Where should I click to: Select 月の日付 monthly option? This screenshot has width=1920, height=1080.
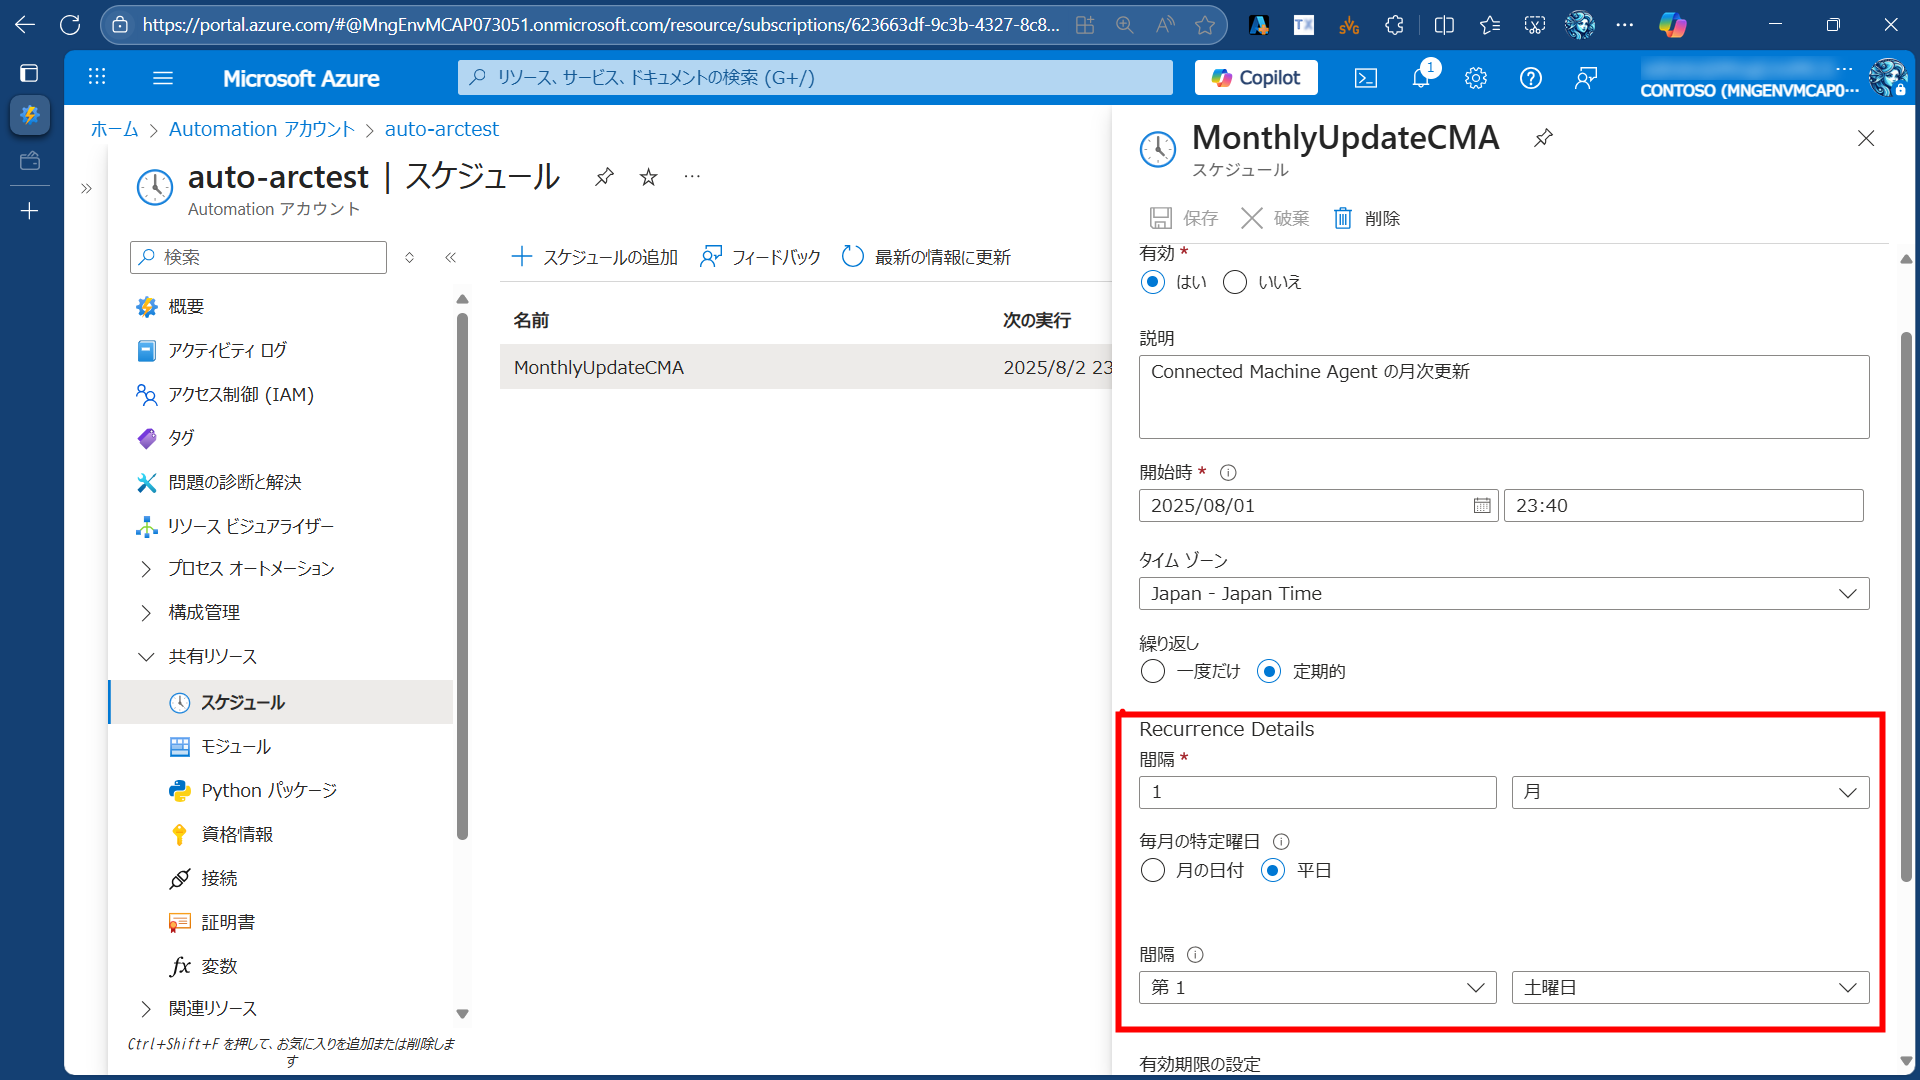pos(1153,870)
